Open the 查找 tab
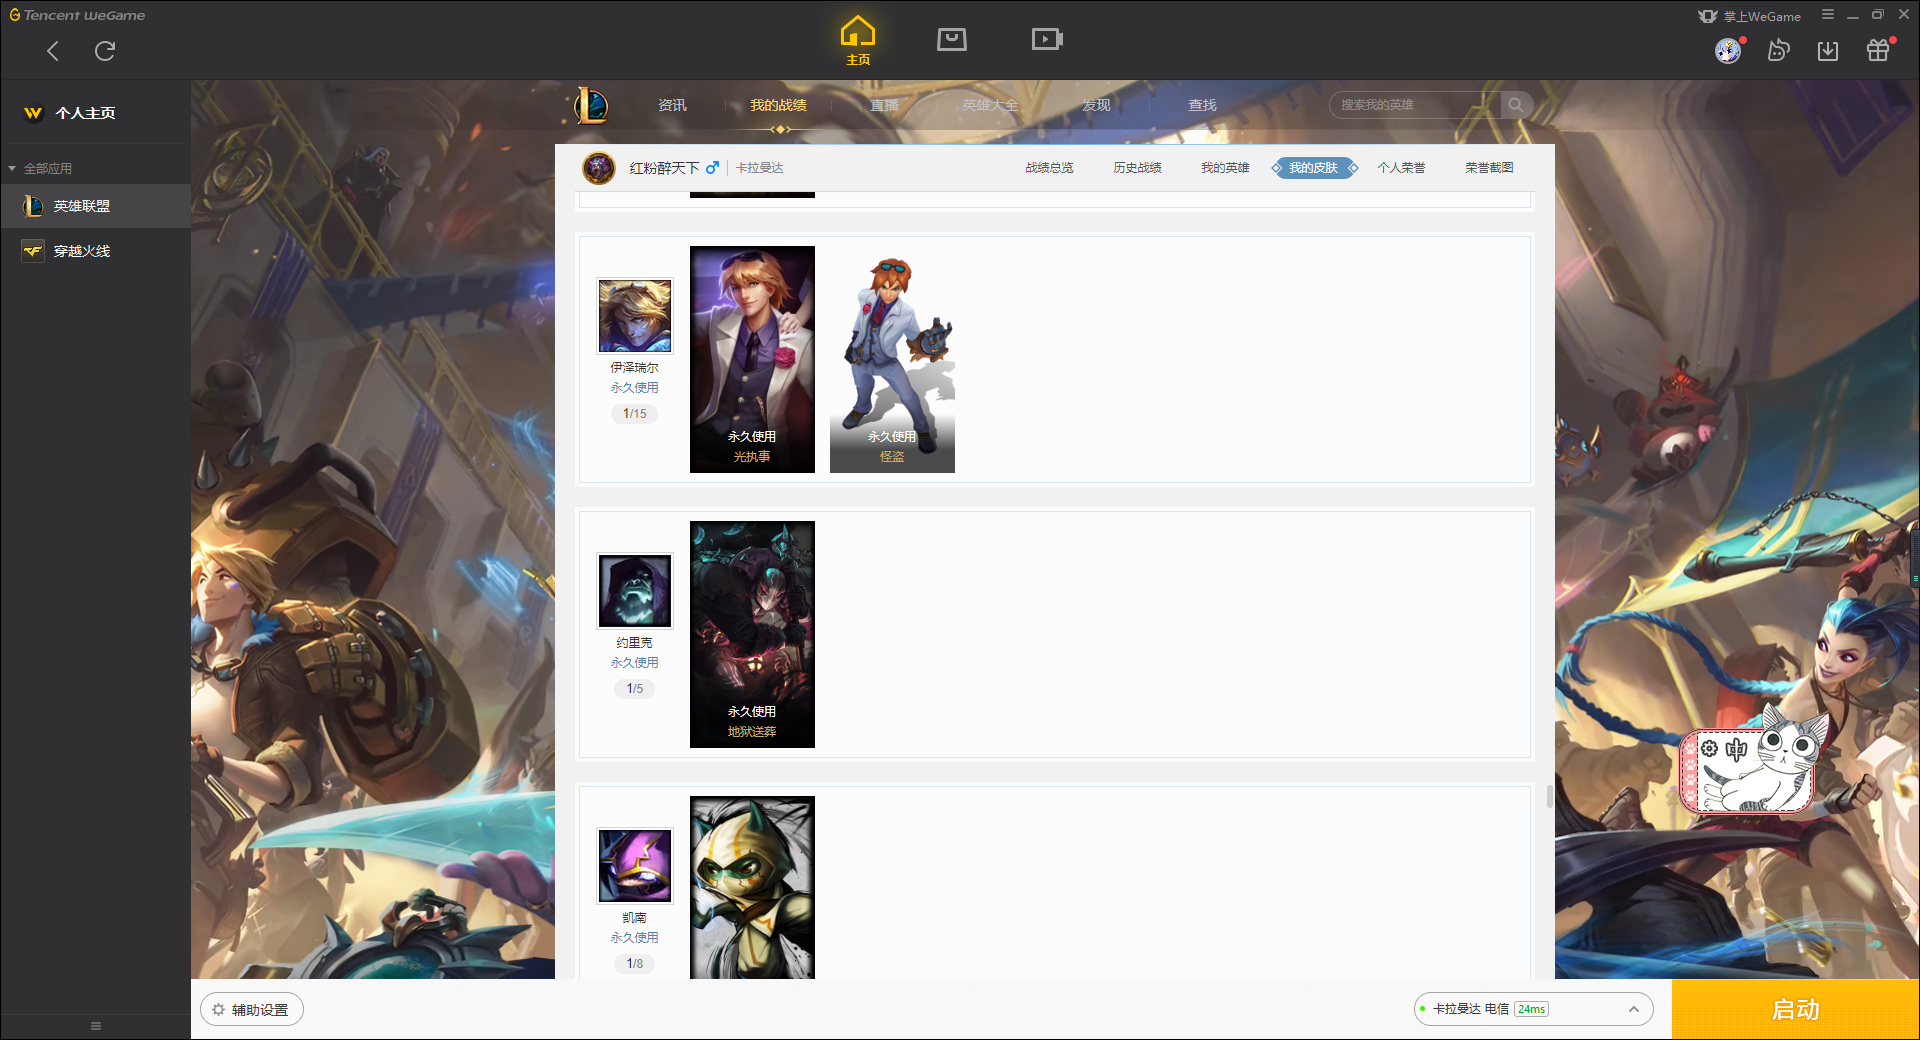Screen dimensions: 1920x1040 click(1202, 105)
